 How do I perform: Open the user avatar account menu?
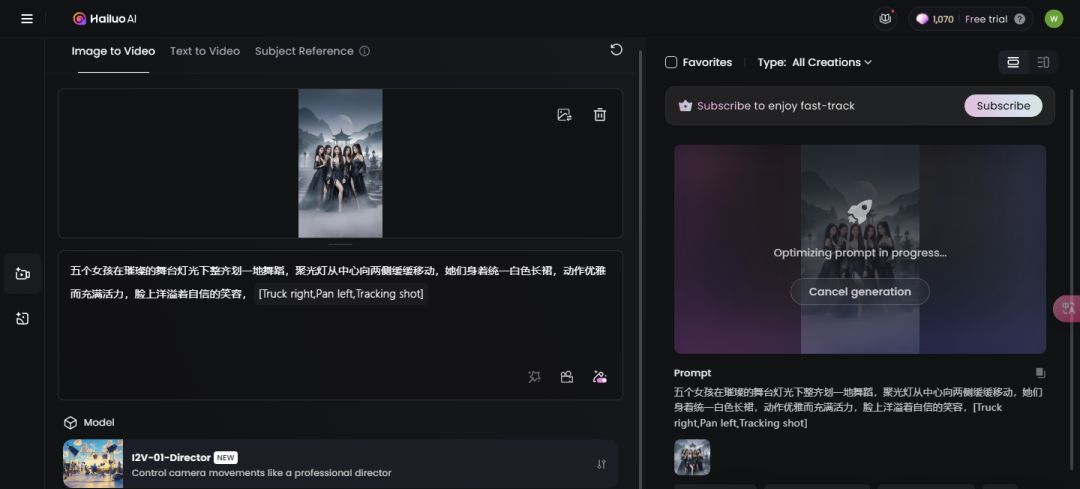[1053, 19]
